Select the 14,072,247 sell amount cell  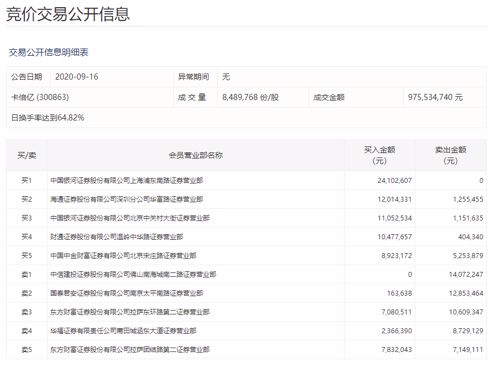pyautogui.click(x=466, y=274)
